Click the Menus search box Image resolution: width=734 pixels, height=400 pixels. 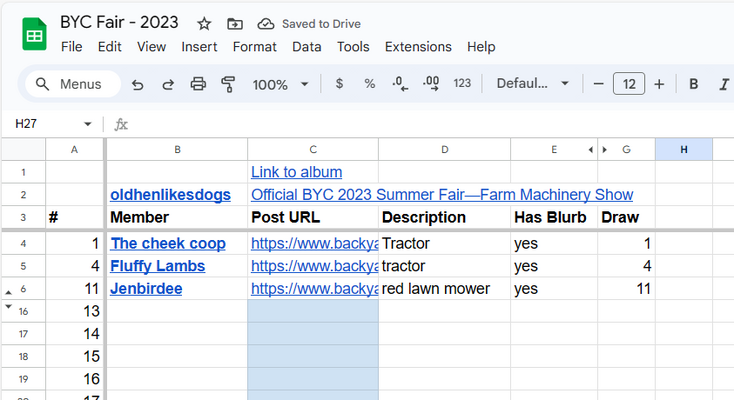tap(72, 84)
